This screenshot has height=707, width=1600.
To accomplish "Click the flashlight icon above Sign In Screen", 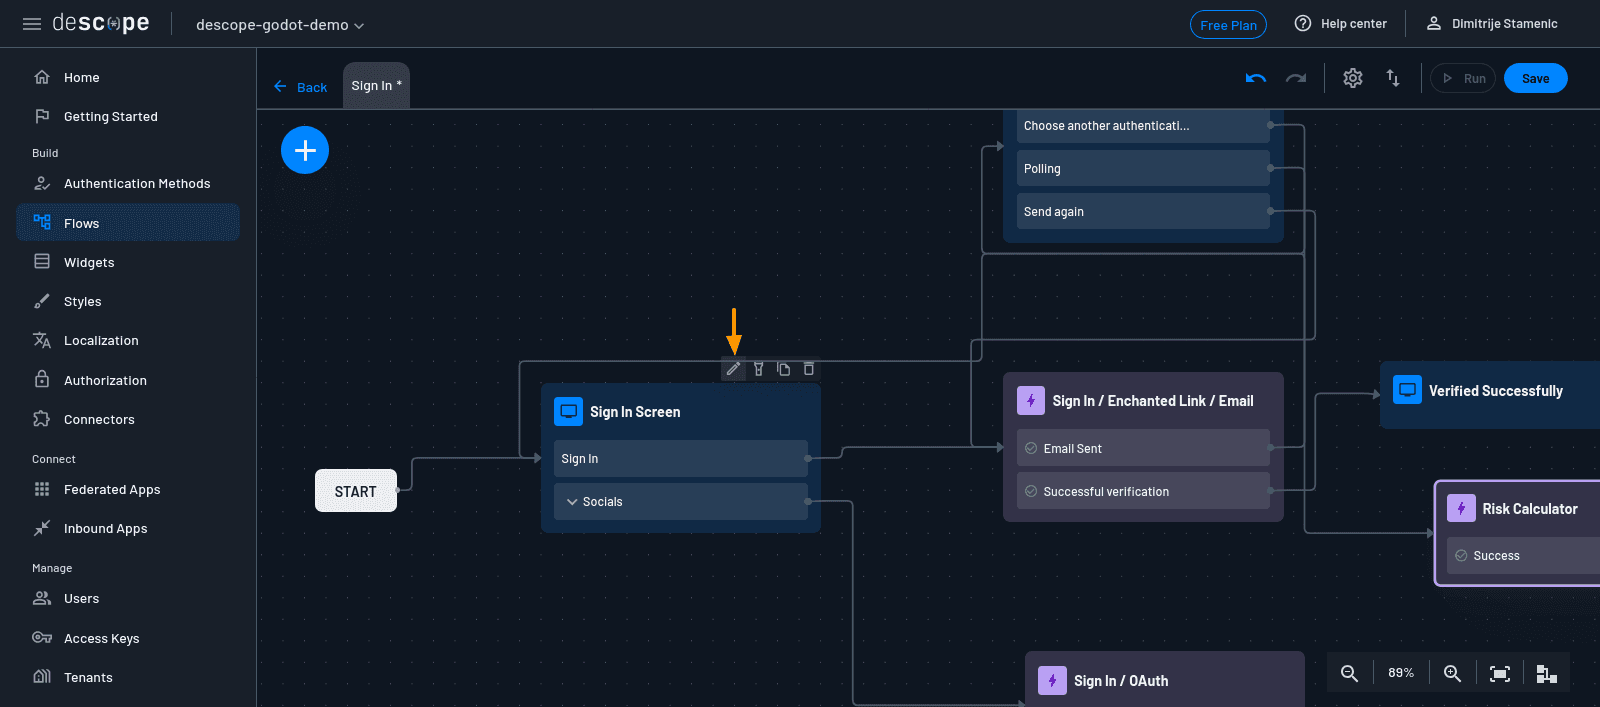I will click(x=758, y=369).
